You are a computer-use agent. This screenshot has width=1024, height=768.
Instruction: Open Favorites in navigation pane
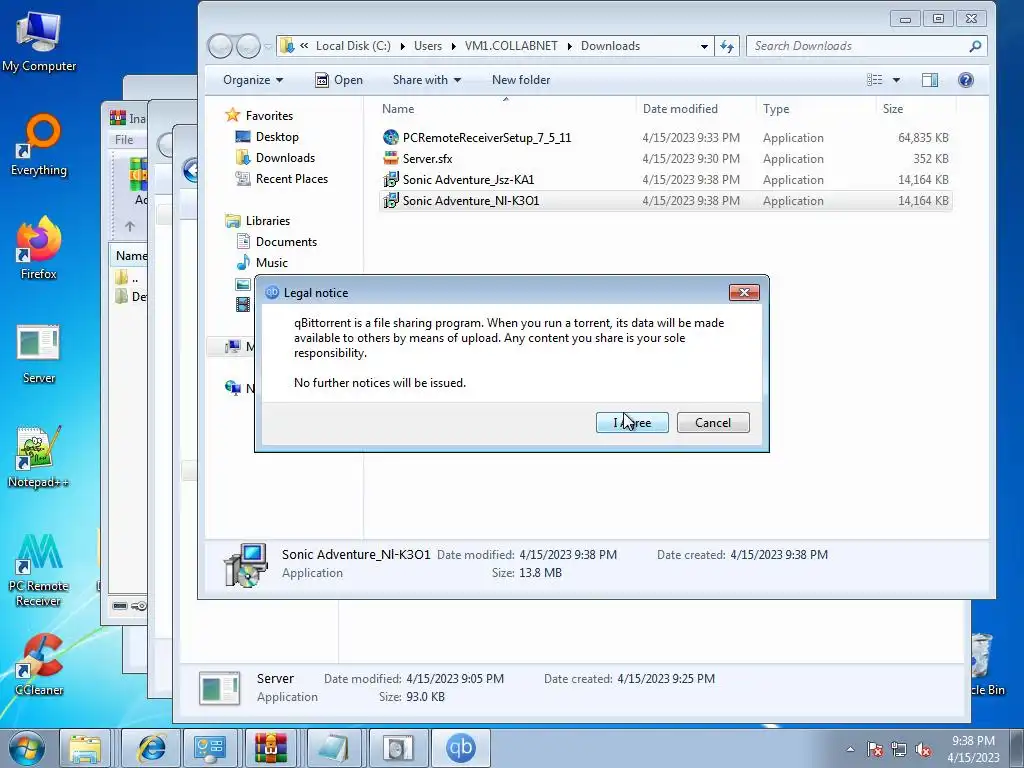269,116
